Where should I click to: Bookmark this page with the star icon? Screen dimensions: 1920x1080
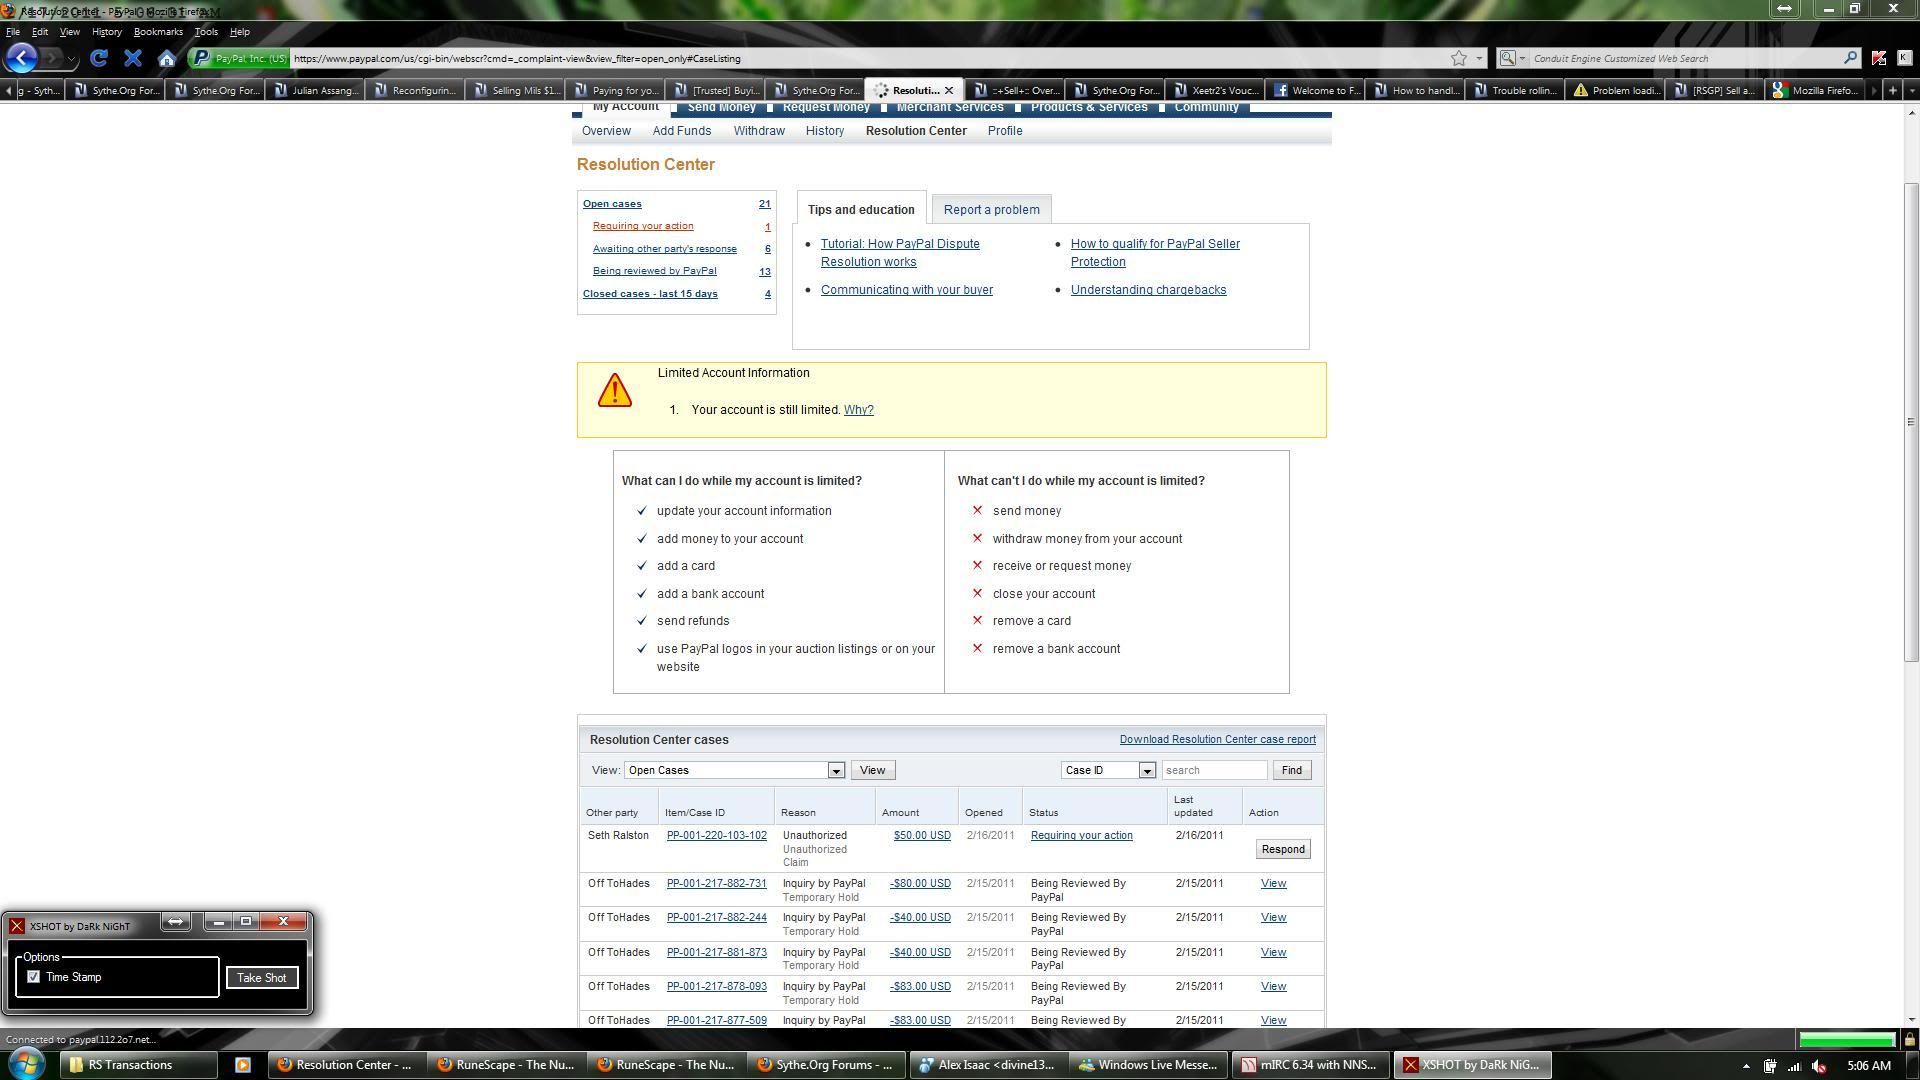pos(1459,58)
